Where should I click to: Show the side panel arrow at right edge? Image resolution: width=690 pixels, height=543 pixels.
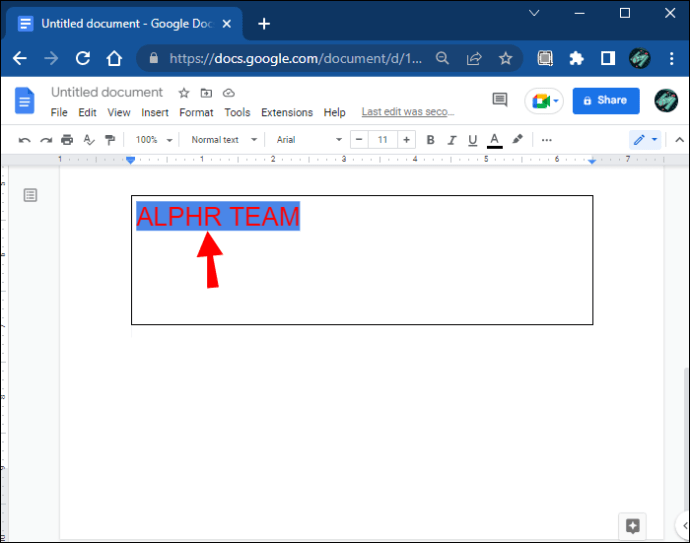coord(685,525)
